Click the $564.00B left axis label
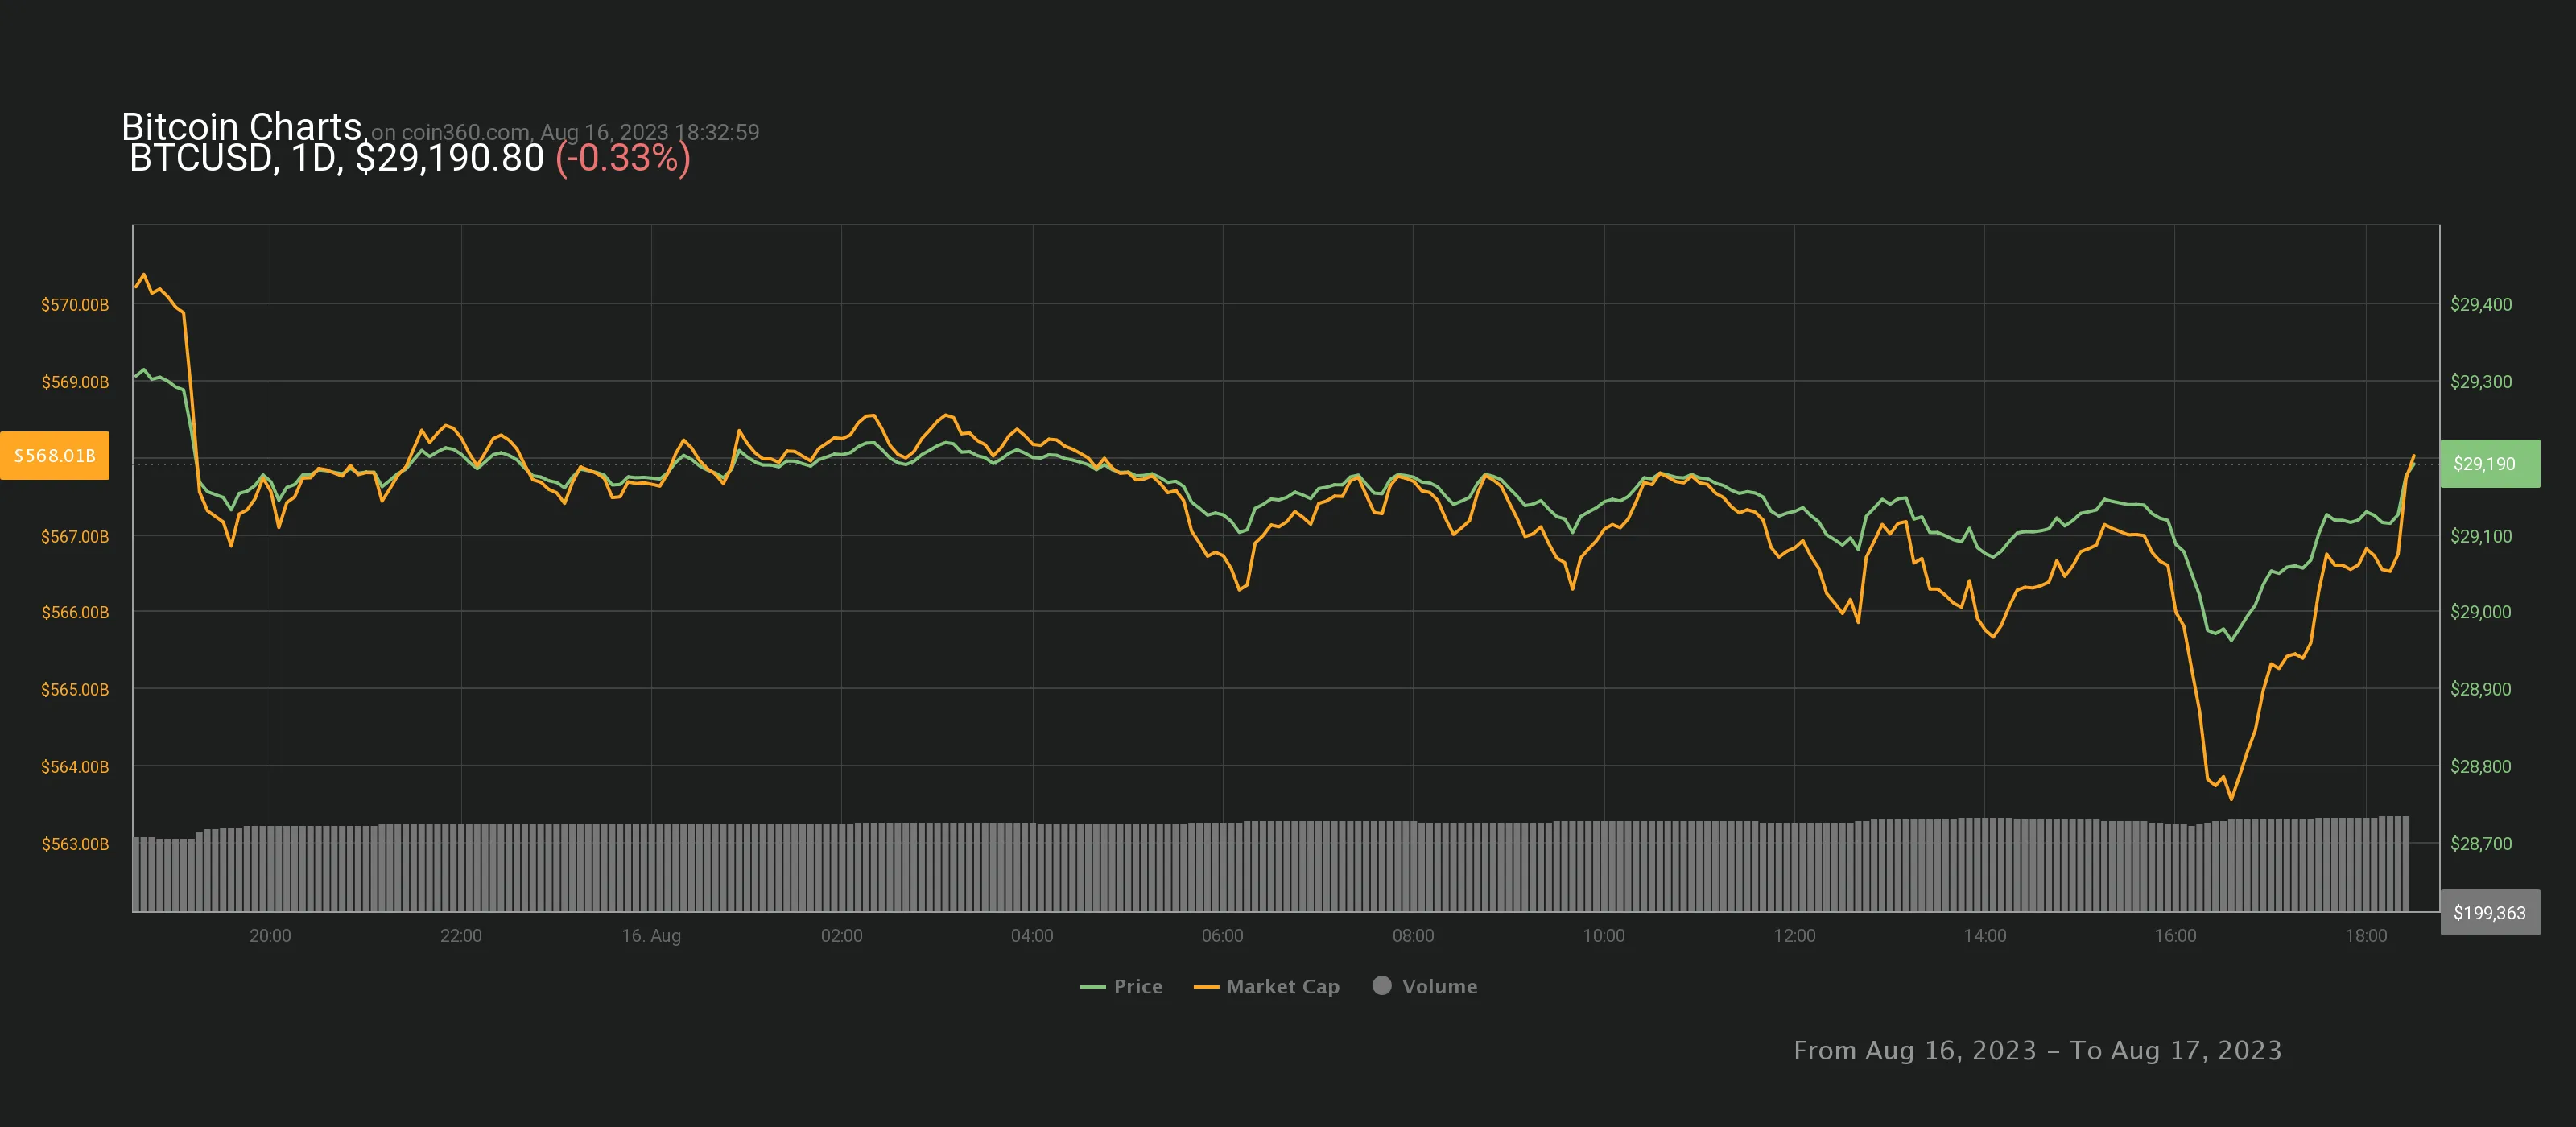 75,767
